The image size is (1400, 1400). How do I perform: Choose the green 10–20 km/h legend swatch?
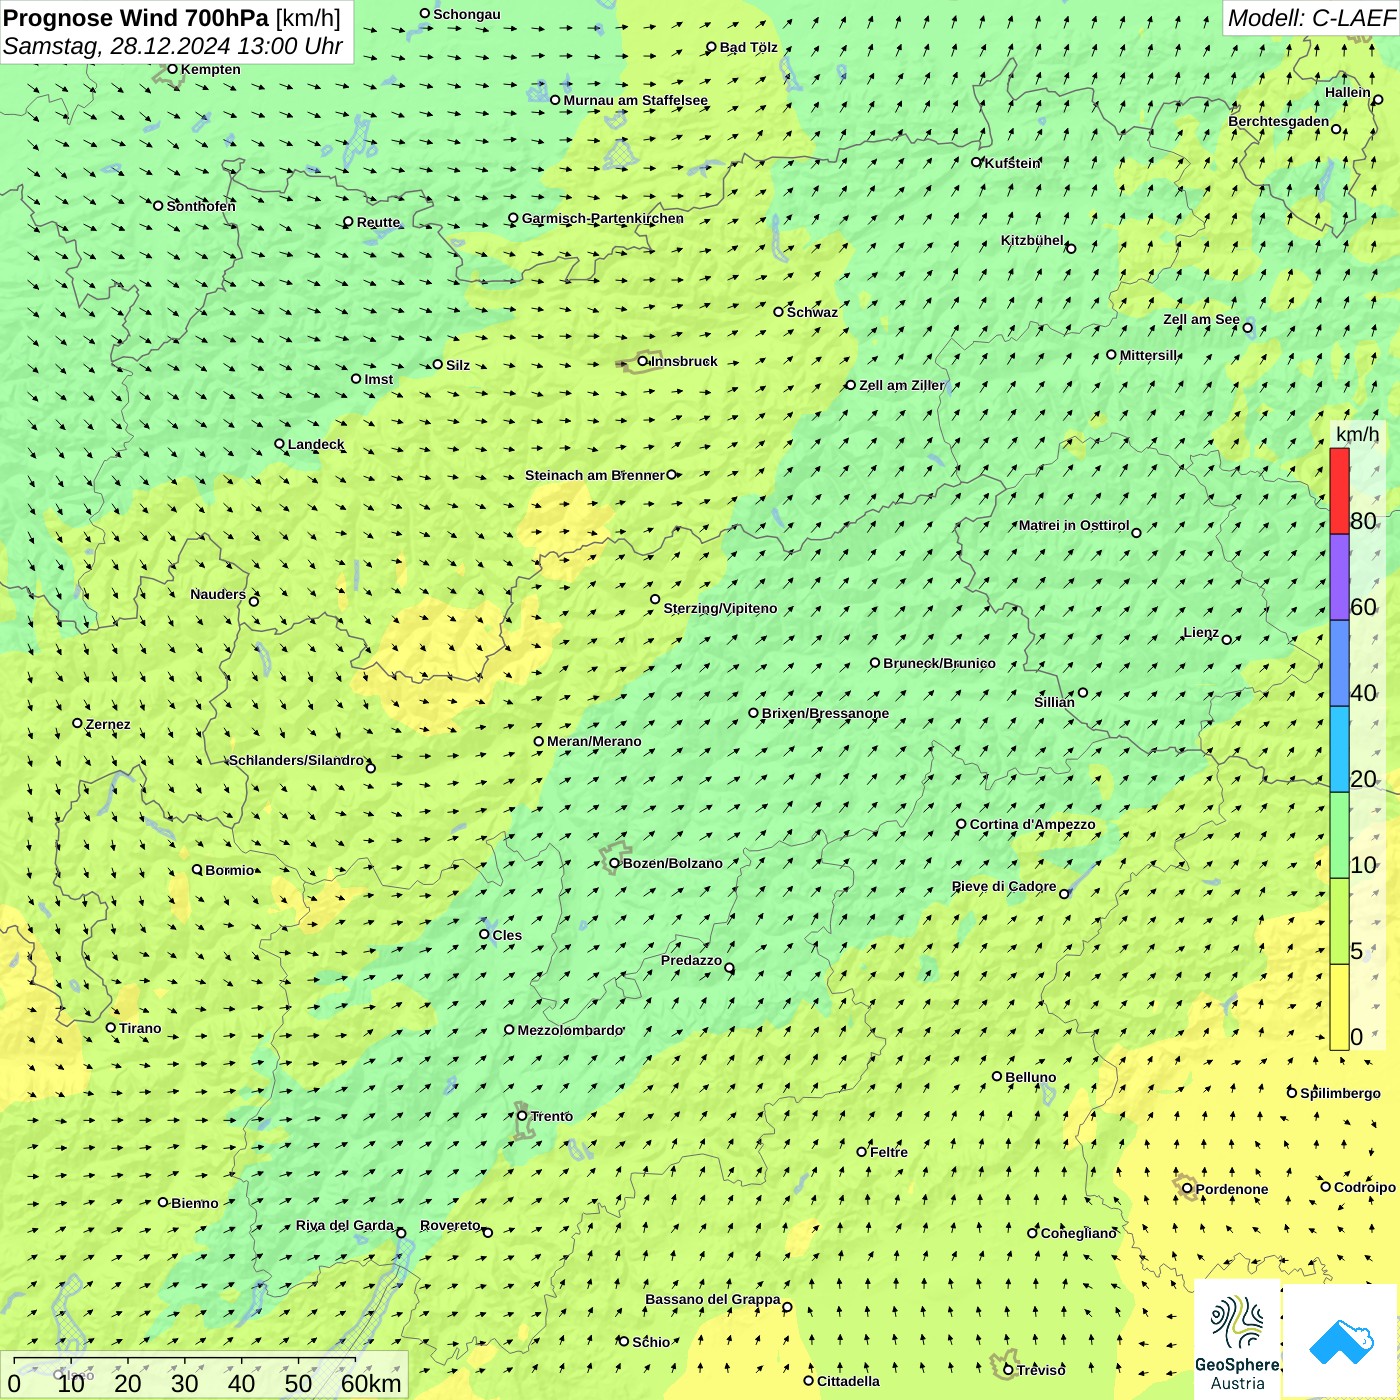point(1339,836)
